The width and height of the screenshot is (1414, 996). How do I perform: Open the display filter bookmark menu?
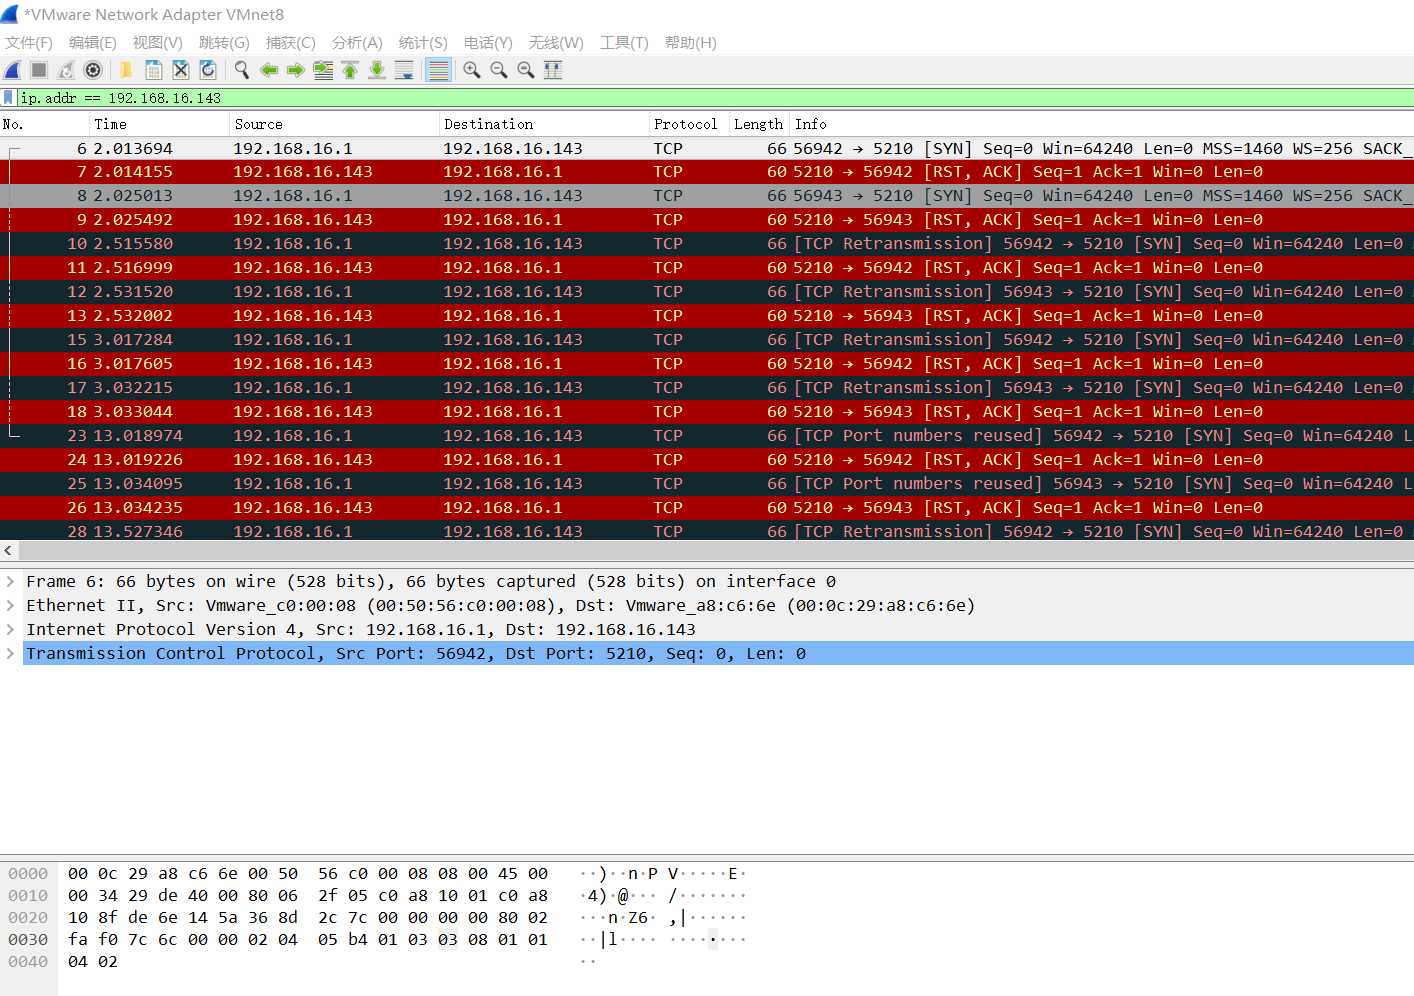[9, 98]
